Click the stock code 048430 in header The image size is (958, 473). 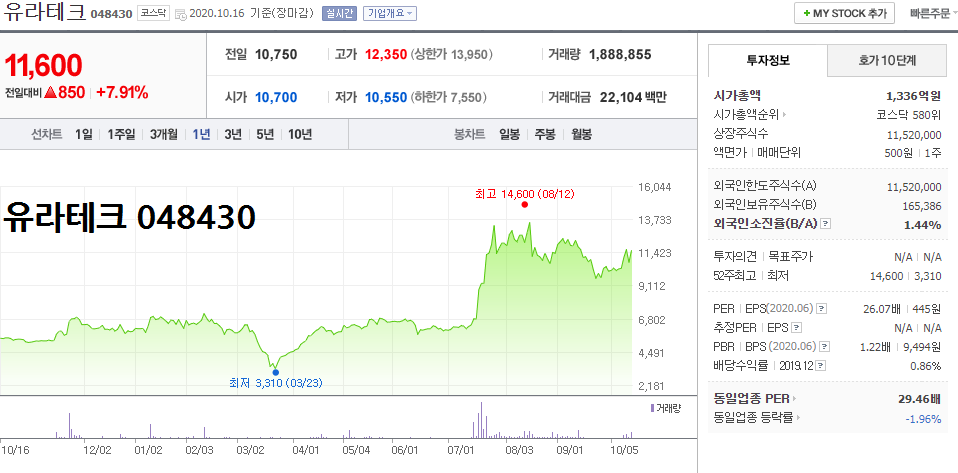point(111,14)
